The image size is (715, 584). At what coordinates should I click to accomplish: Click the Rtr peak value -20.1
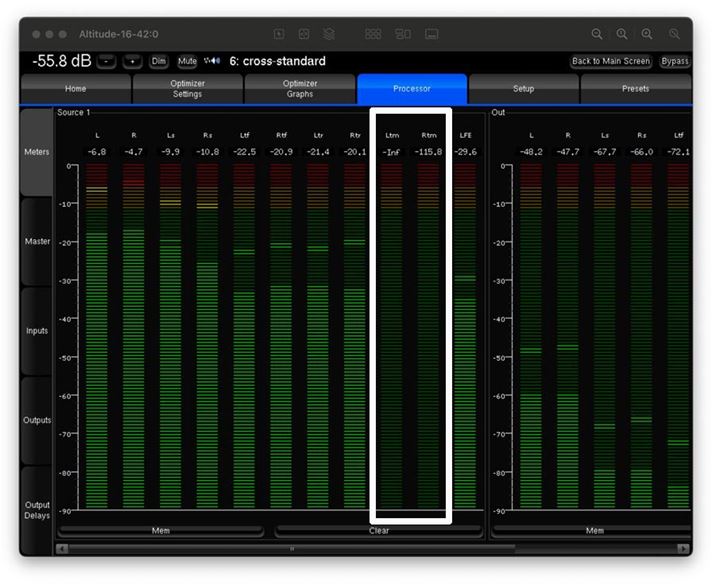(355, 152)
